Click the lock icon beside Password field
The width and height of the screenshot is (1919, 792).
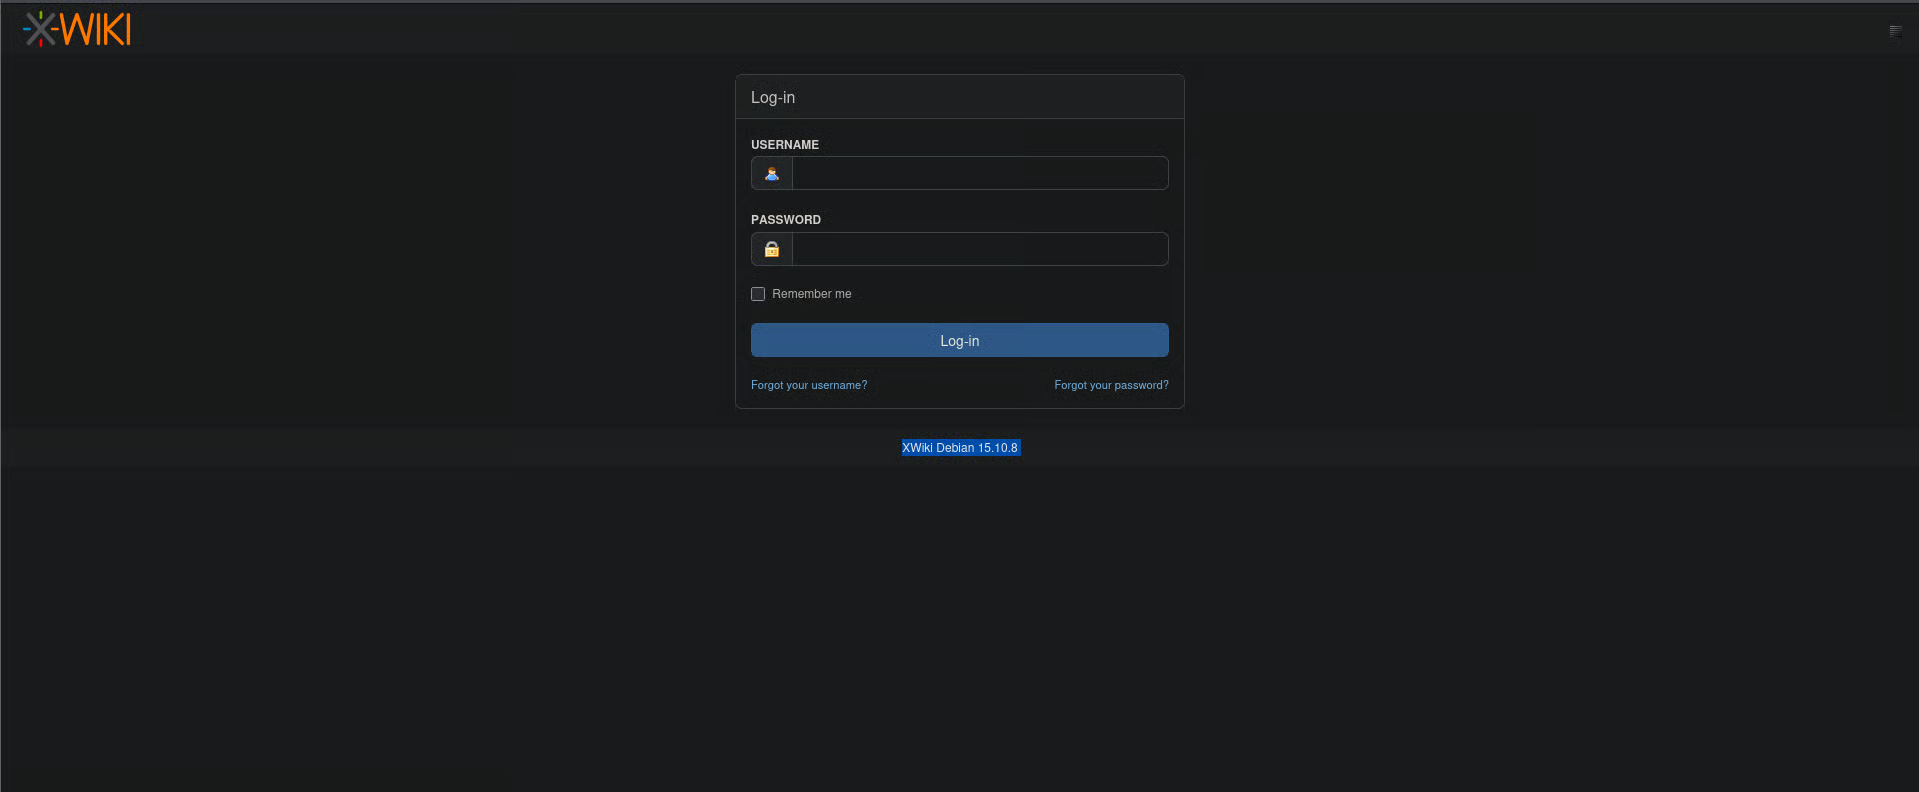click(772, 249)
